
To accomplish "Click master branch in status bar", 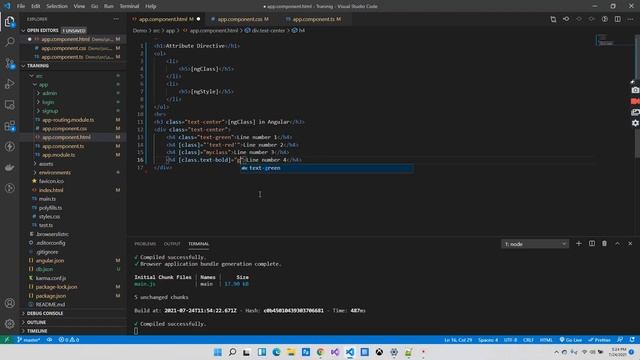I will pyautogui.click(x=28, y=340).
